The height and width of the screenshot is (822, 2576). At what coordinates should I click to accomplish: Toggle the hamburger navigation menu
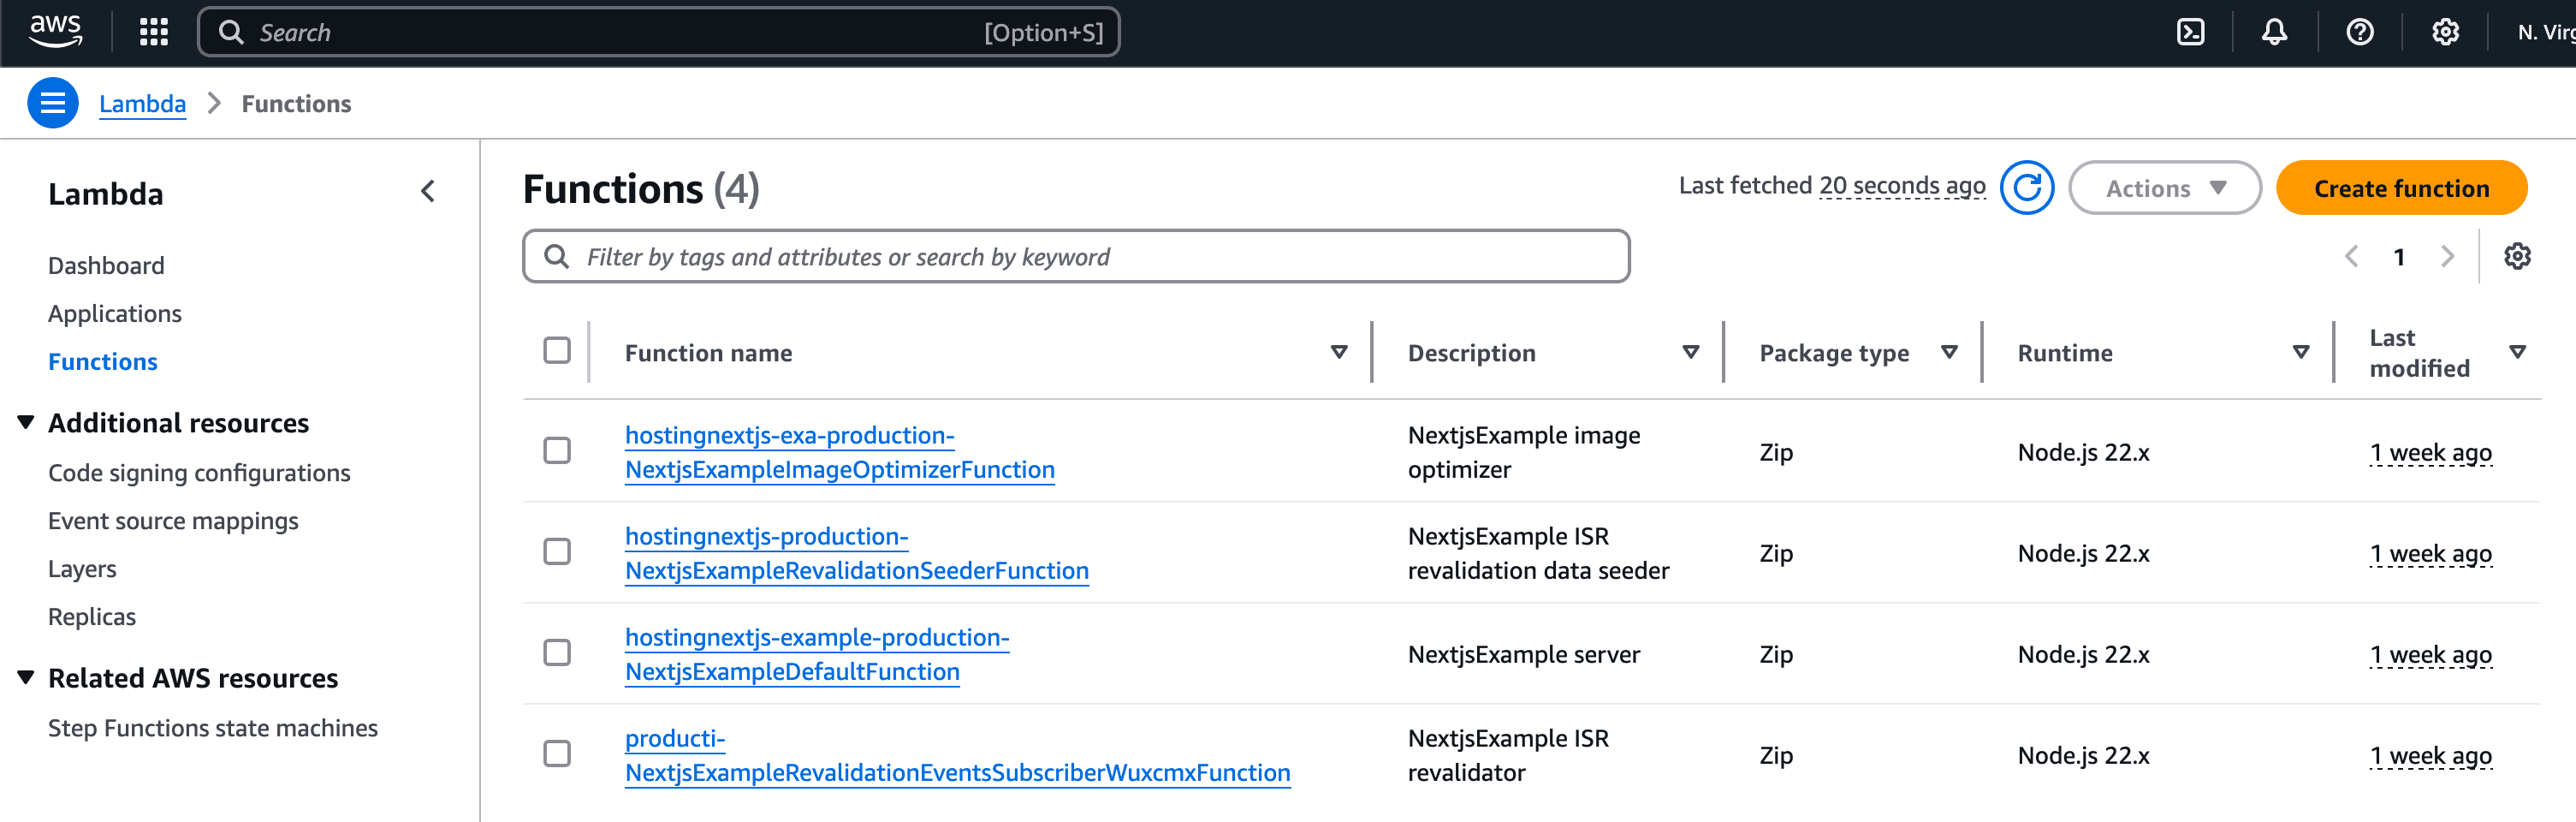53,103
